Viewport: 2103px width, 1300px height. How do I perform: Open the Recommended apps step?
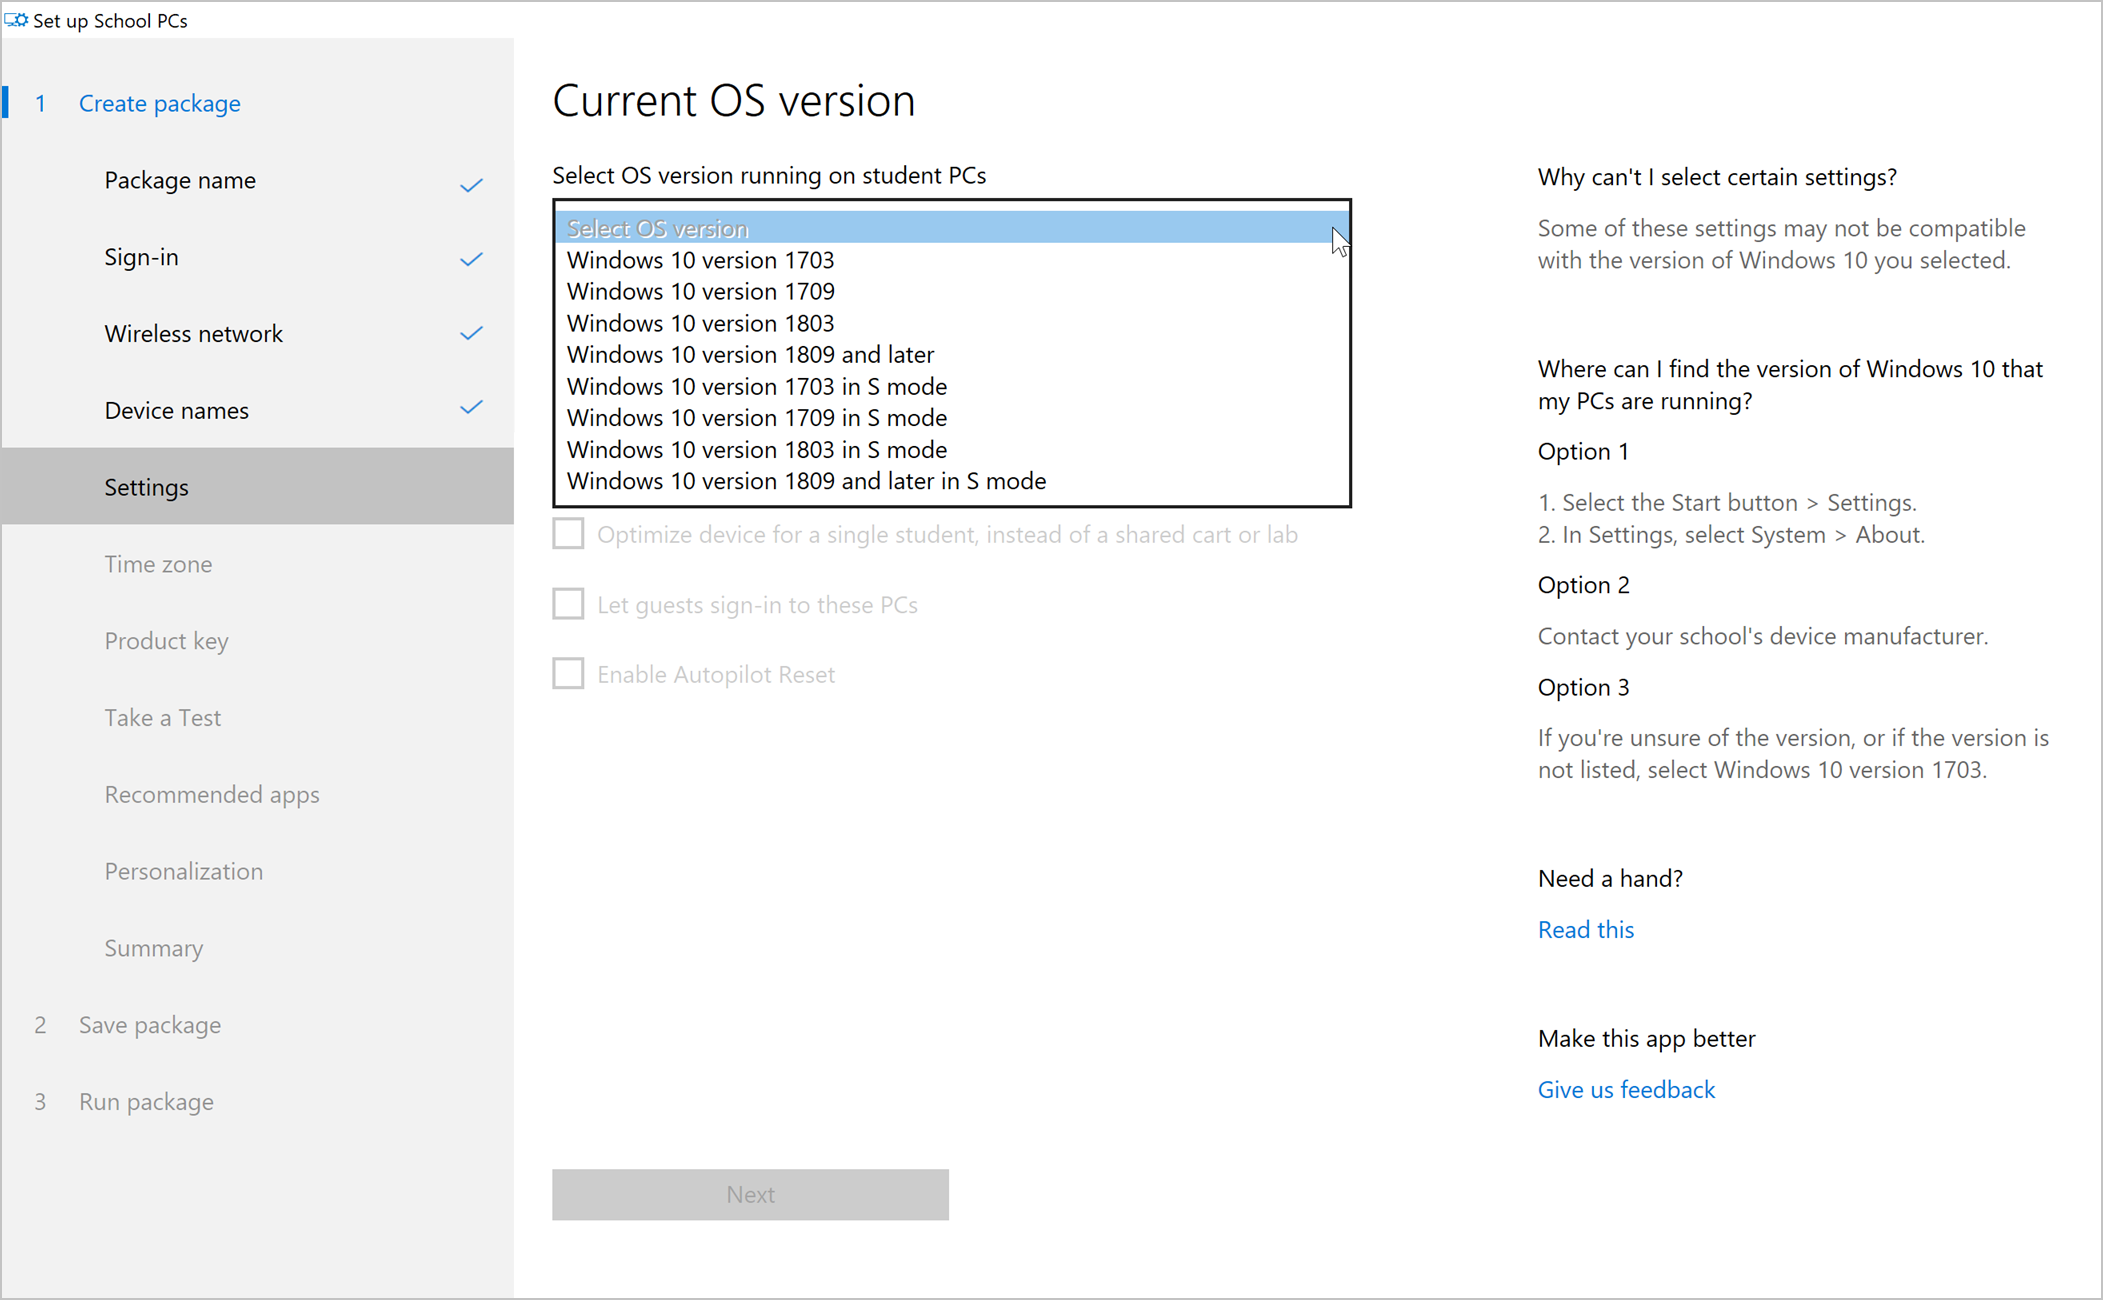click(x=212, y=795)
